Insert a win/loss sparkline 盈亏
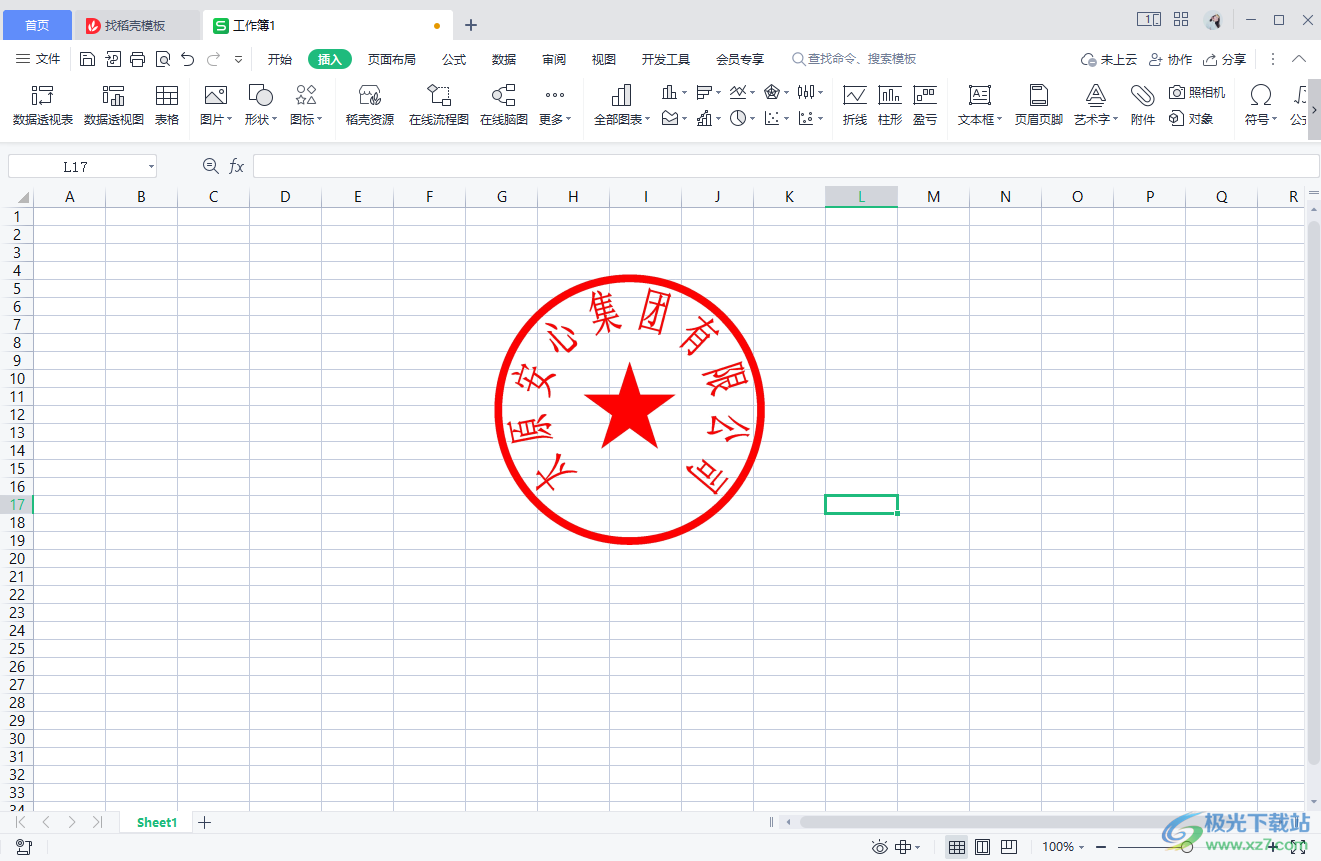Screen dimensions: 1321x861 925,106
